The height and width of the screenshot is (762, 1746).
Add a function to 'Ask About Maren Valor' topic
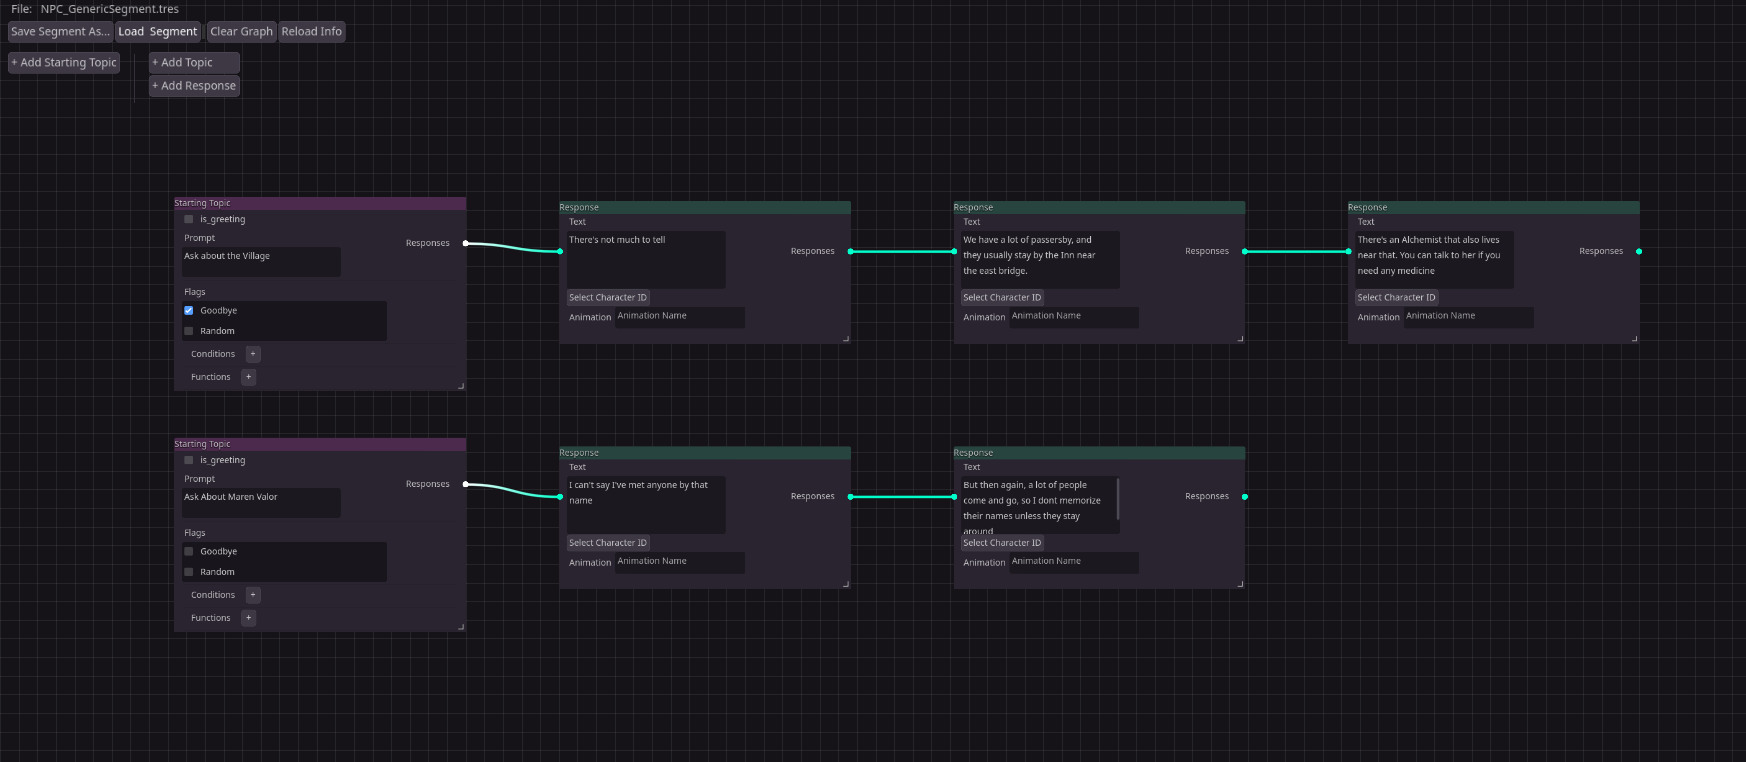(249, 618)
